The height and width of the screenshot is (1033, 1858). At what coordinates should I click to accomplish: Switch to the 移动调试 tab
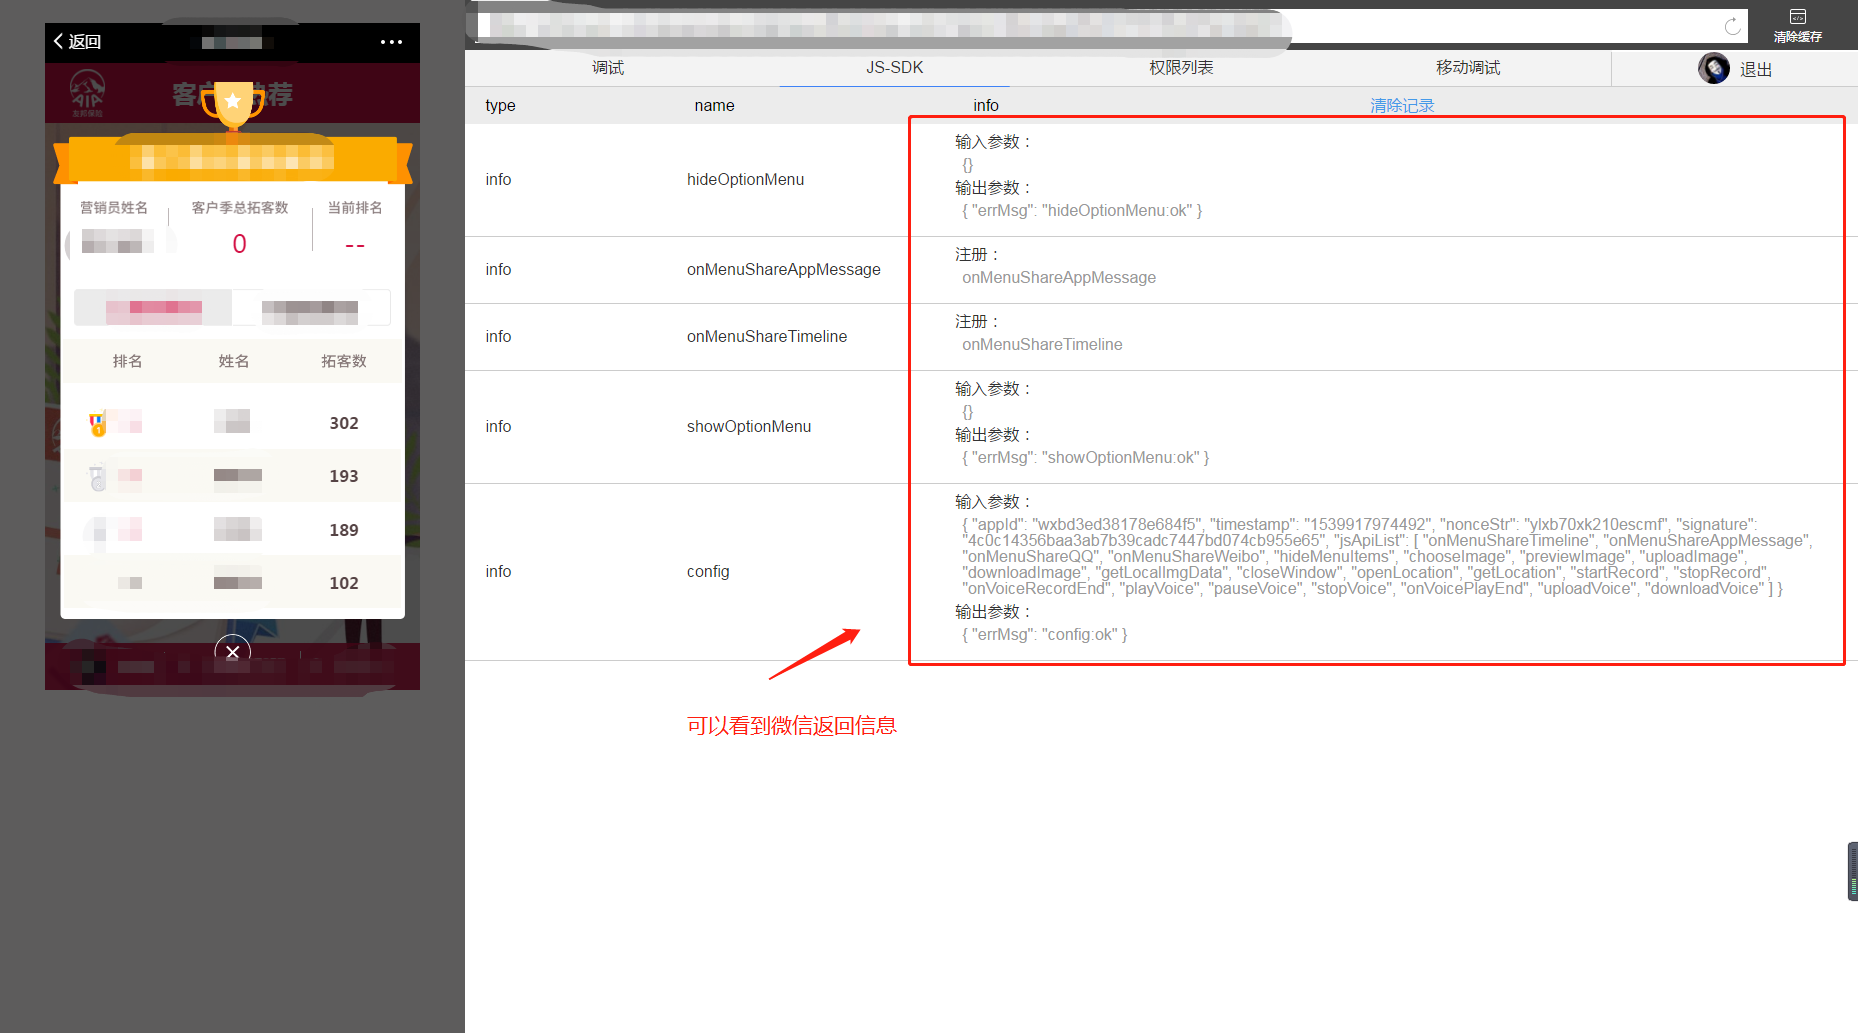point(1467,67)
